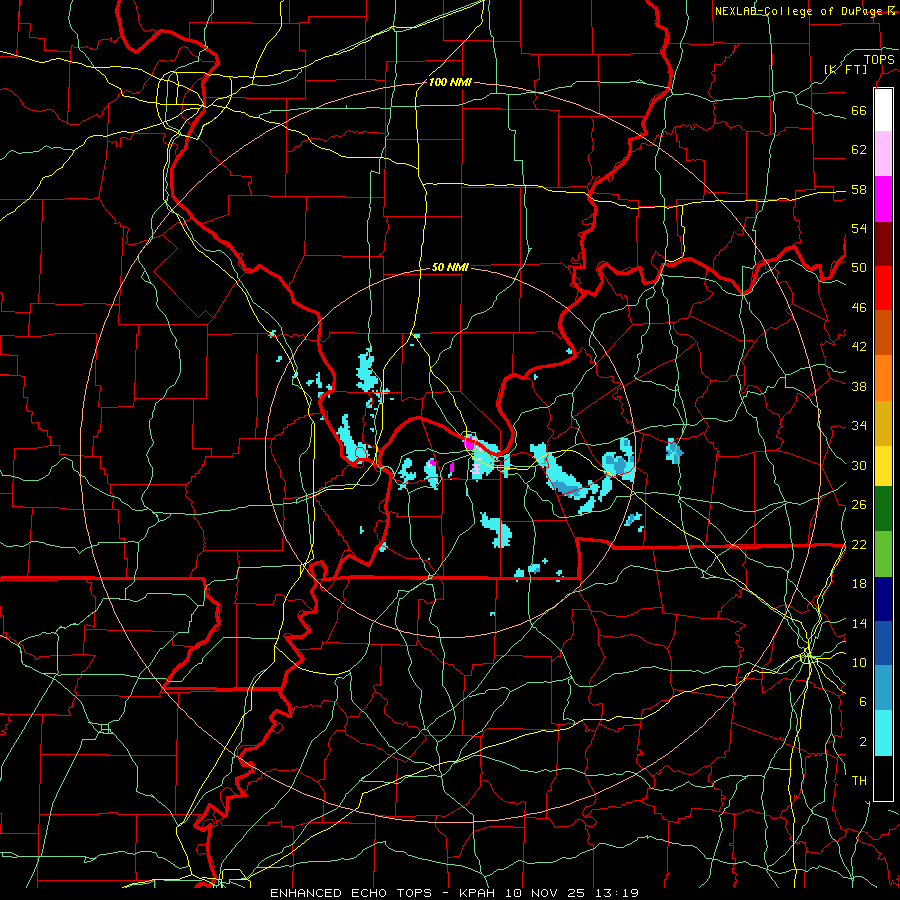Click the 'NEXLAB-College of DuPage' credit text
900x900 pixels.
point(799,11)
